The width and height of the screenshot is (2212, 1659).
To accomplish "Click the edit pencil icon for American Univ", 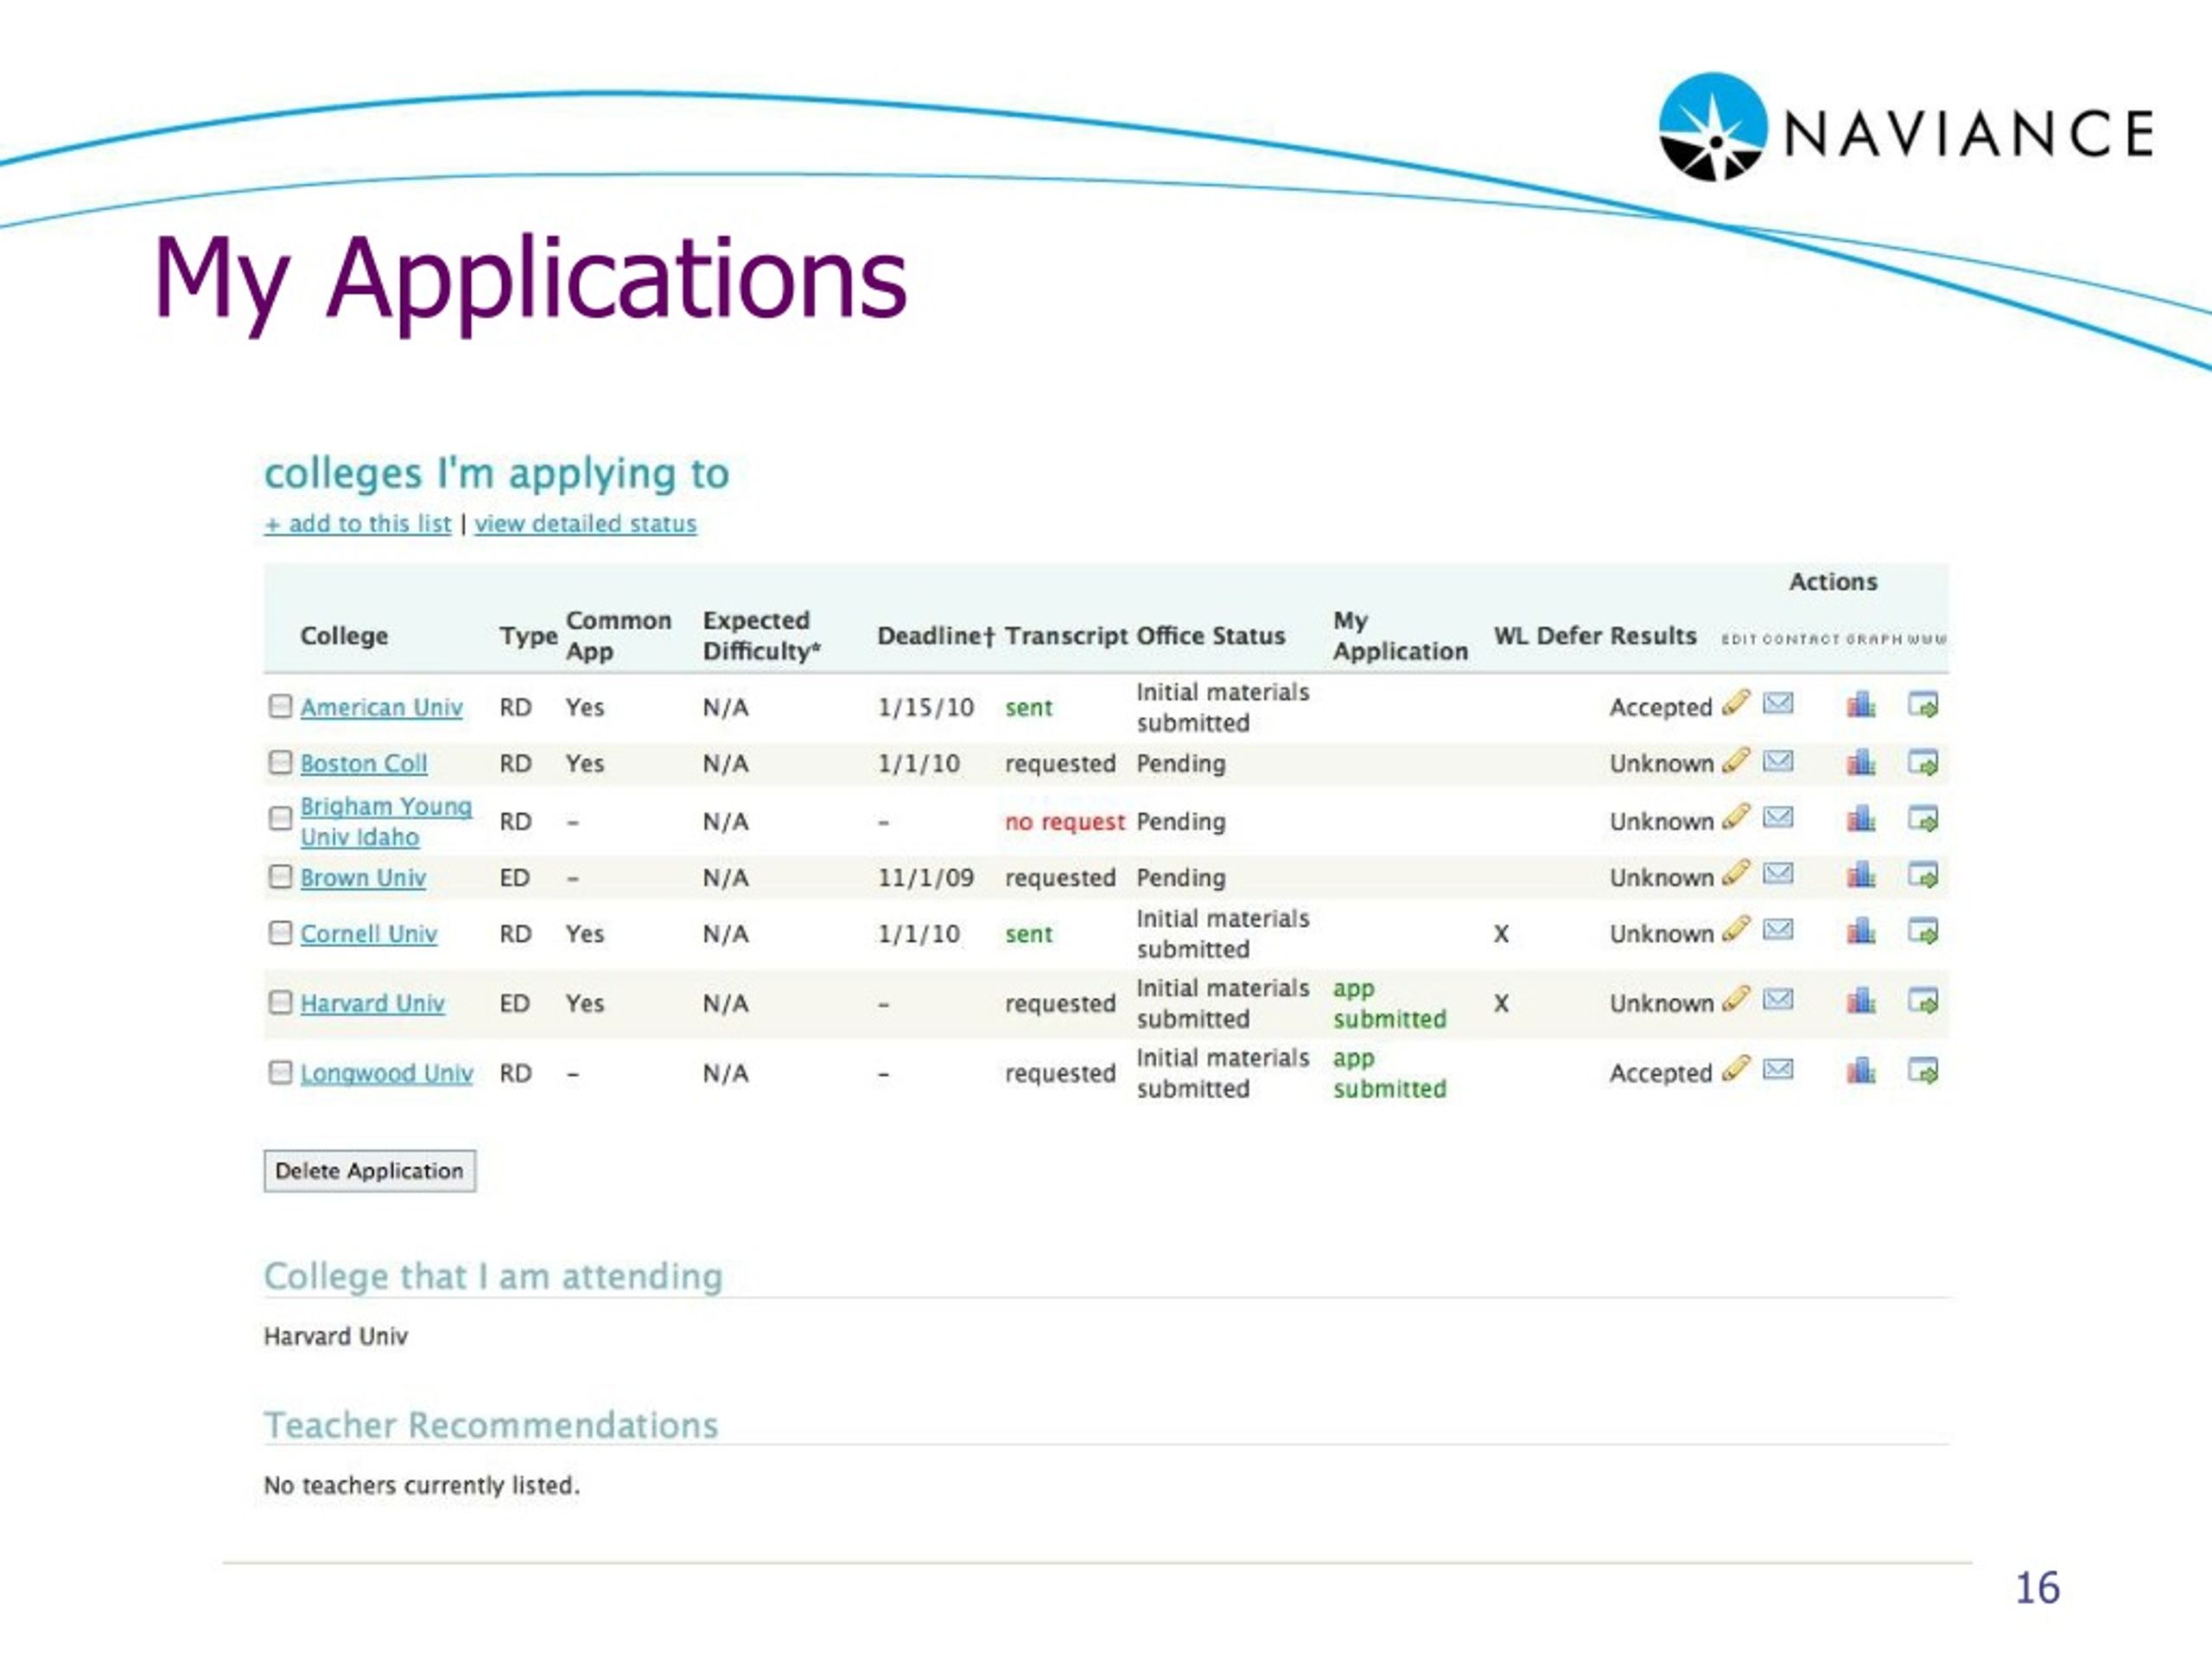I will point(1736,703).
